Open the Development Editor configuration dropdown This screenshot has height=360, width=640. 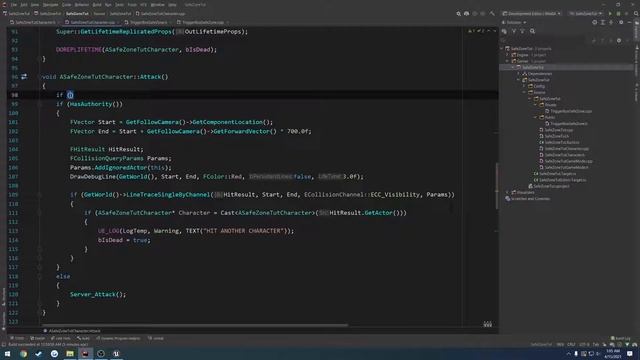coord(531,13)
